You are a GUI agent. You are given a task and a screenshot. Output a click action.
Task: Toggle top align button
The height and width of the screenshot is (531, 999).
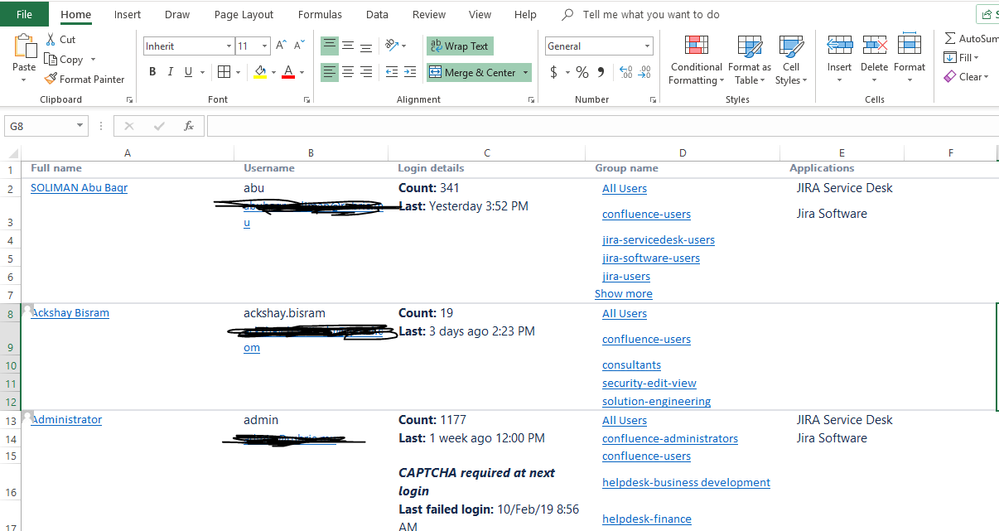point(329,46)
